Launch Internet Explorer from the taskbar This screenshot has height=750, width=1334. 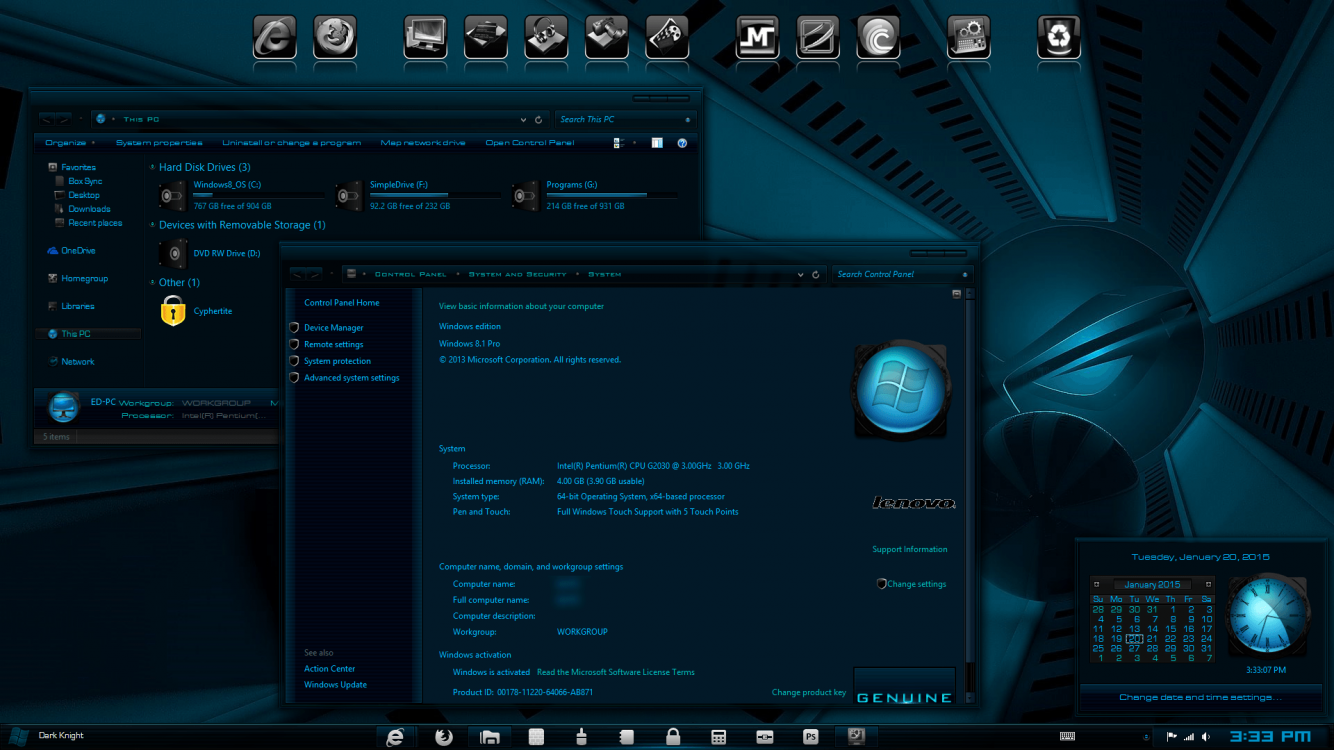395,736
